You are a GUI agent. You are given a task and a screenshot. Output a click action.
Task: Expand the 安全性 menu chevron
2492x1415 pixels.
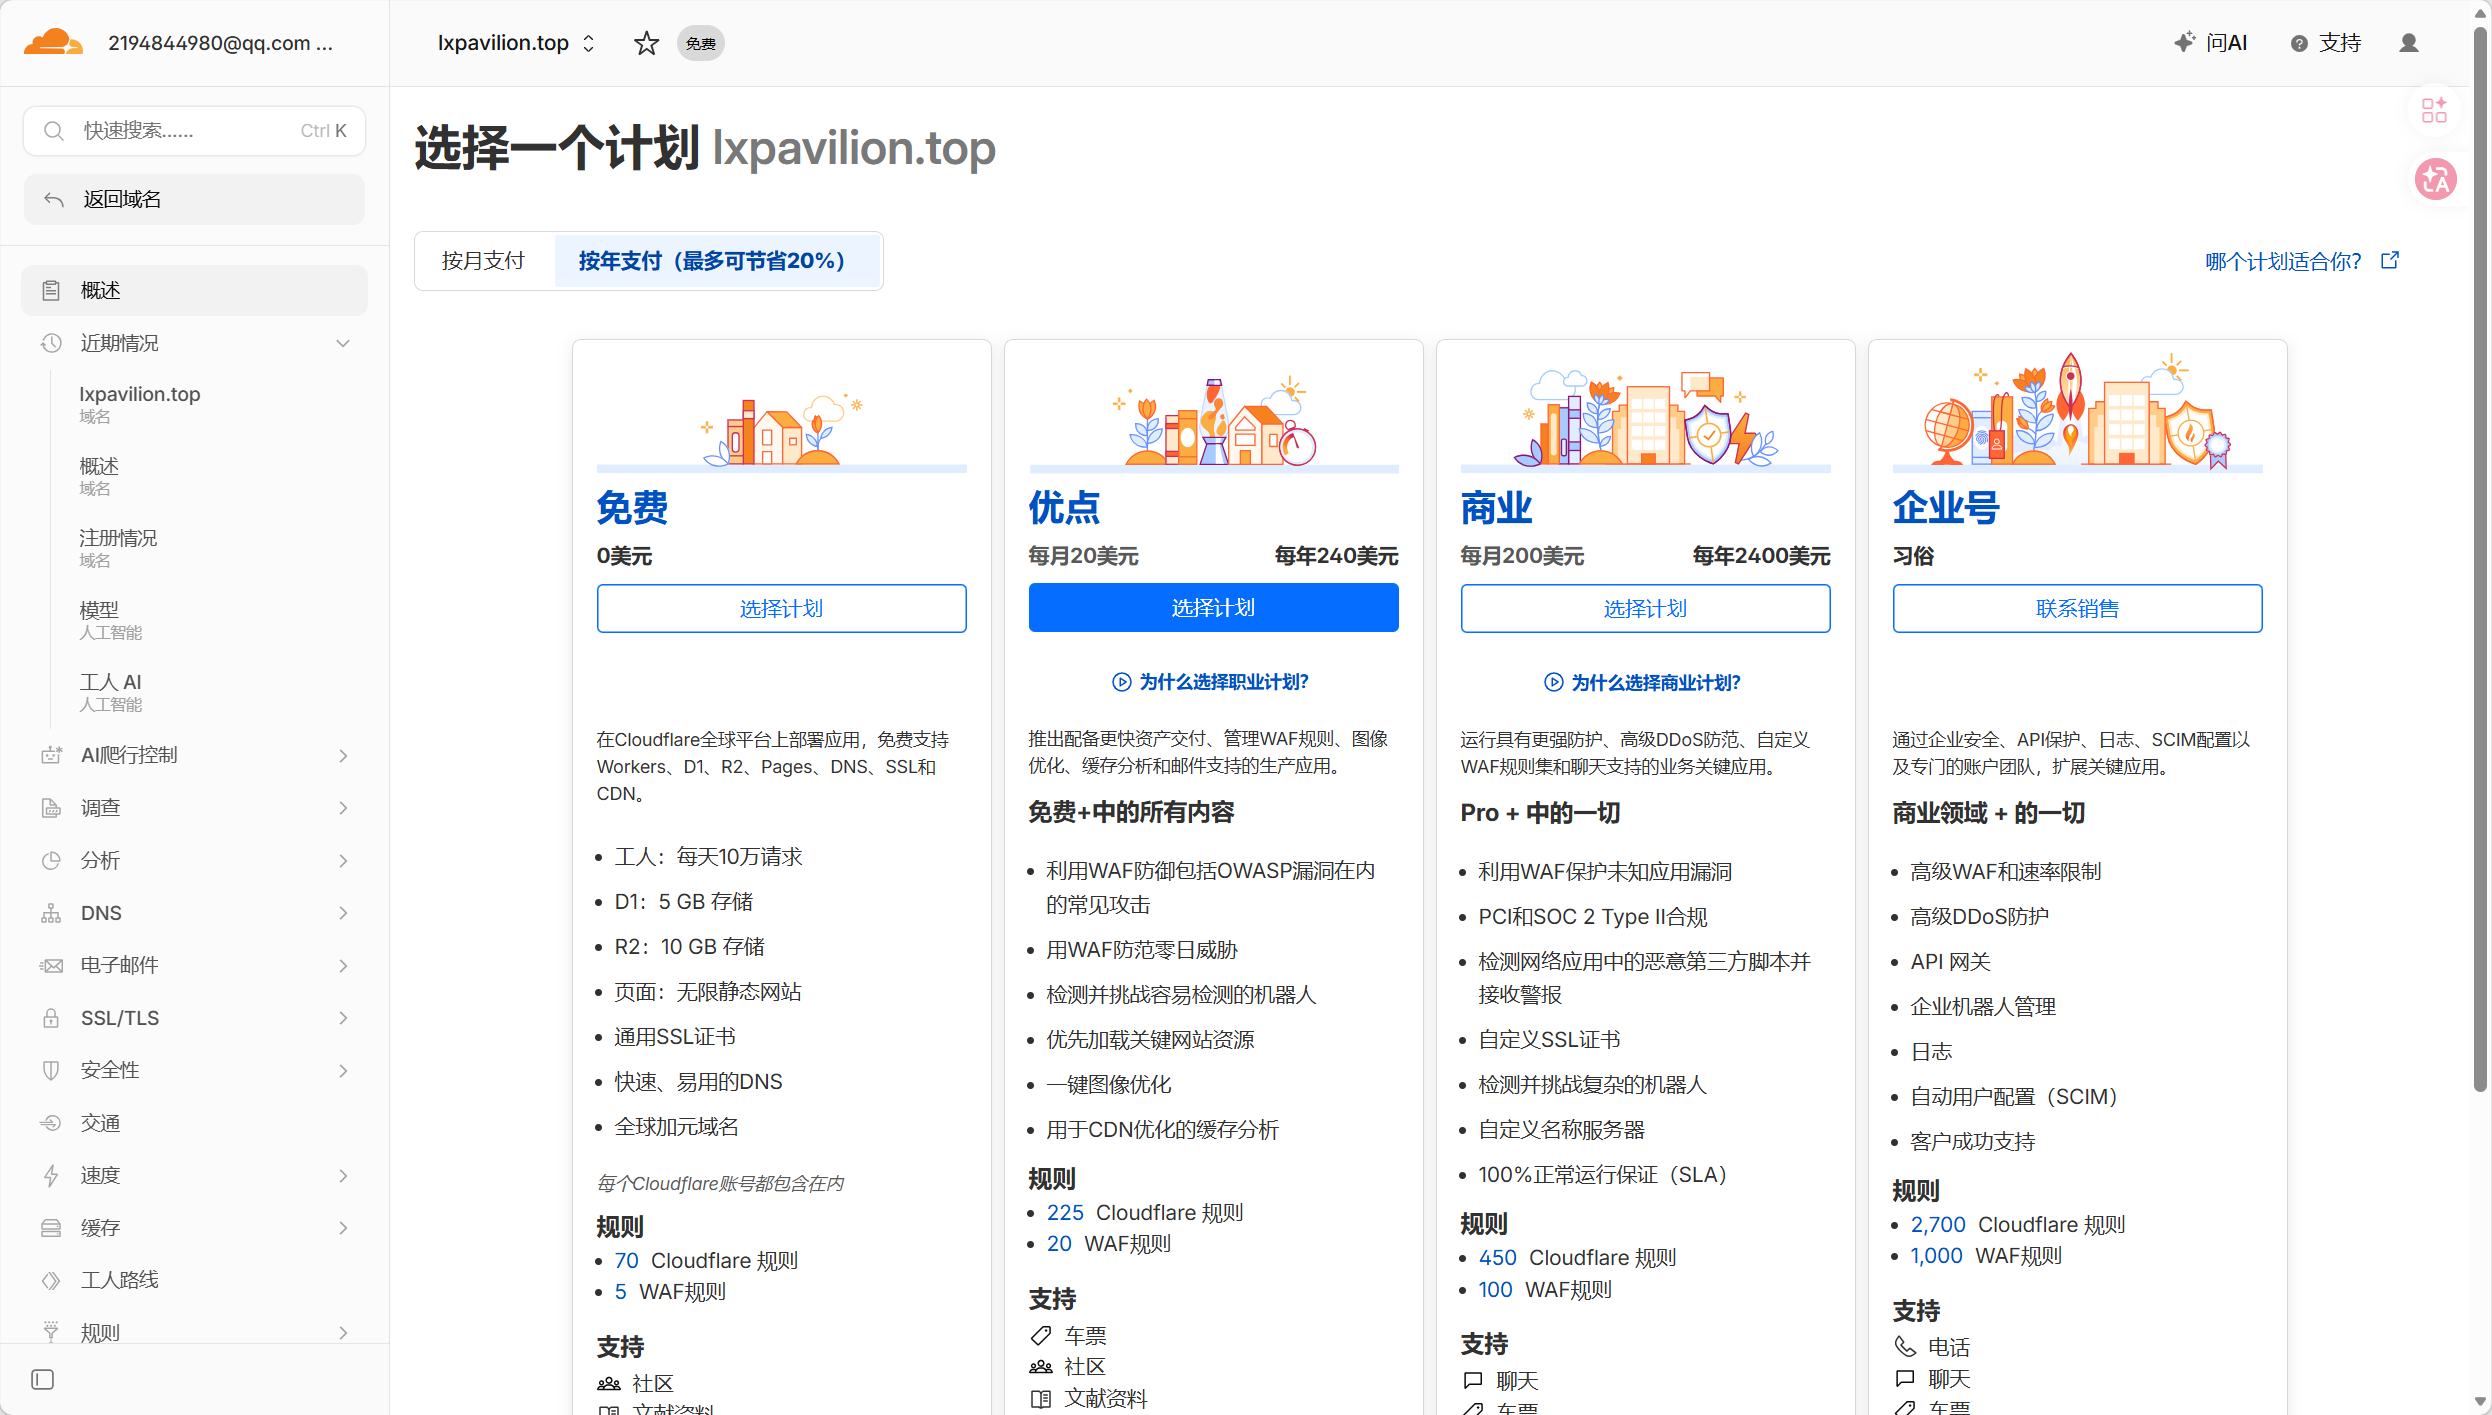[343, 1070]
